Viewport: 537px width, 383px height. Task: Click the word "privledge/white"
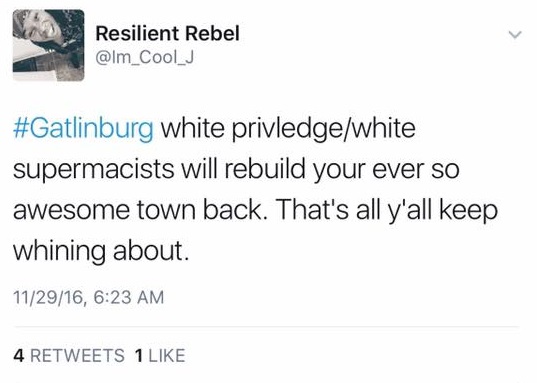click(323, 129)
